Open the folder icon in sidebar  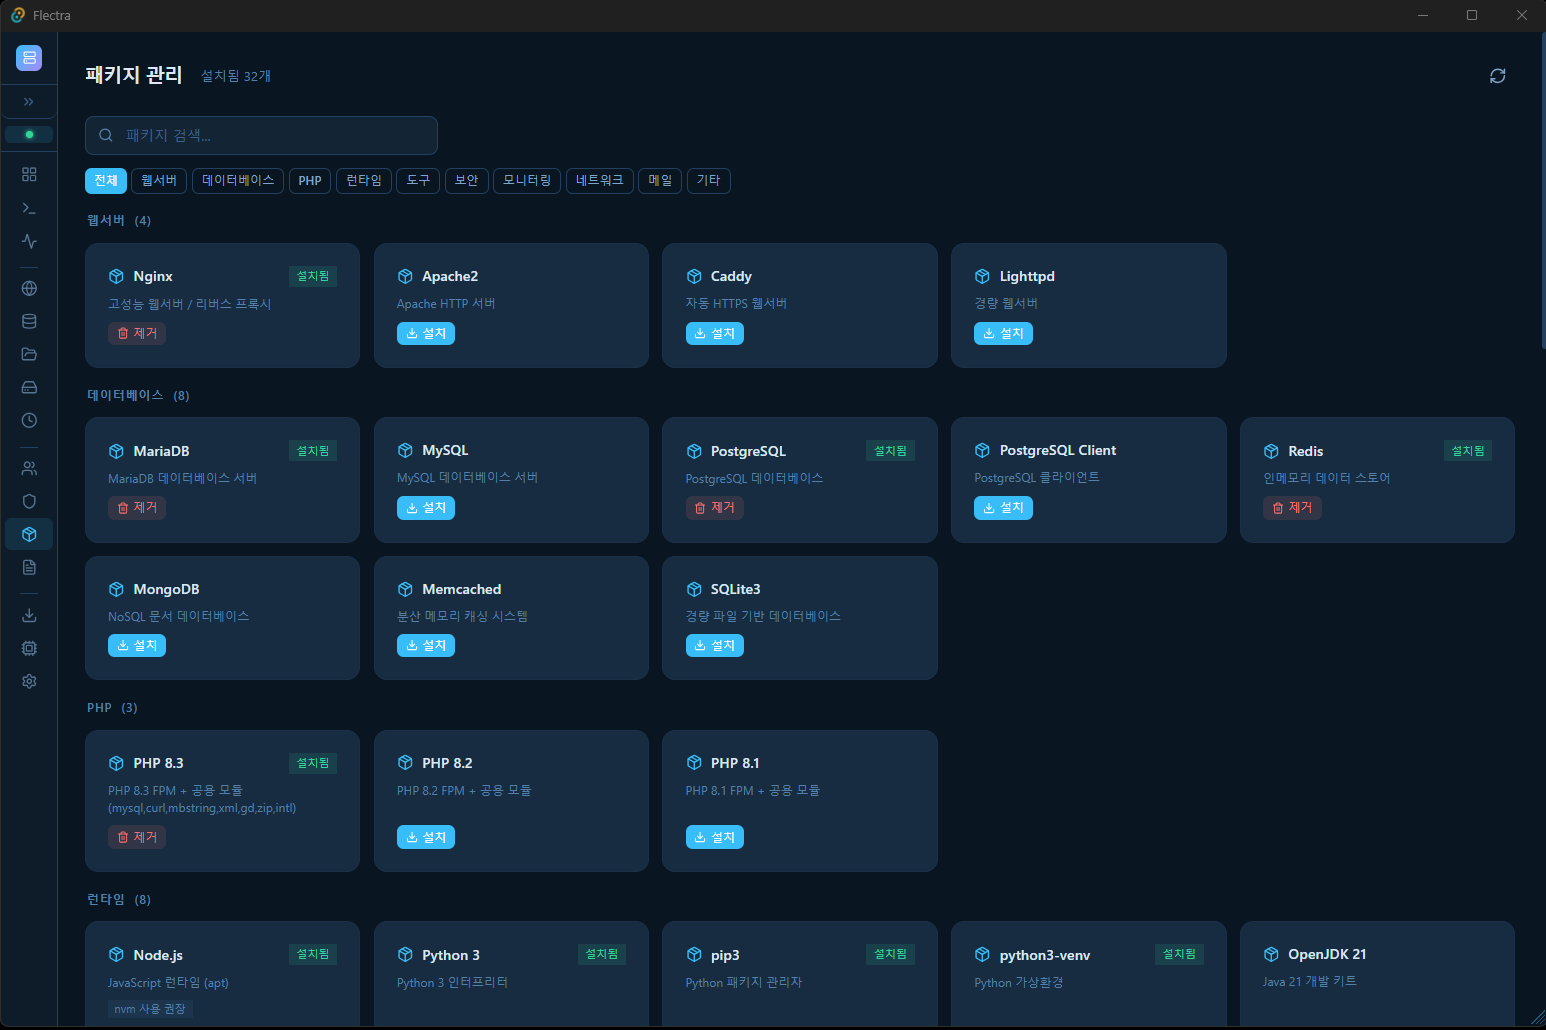coord(29,354)
